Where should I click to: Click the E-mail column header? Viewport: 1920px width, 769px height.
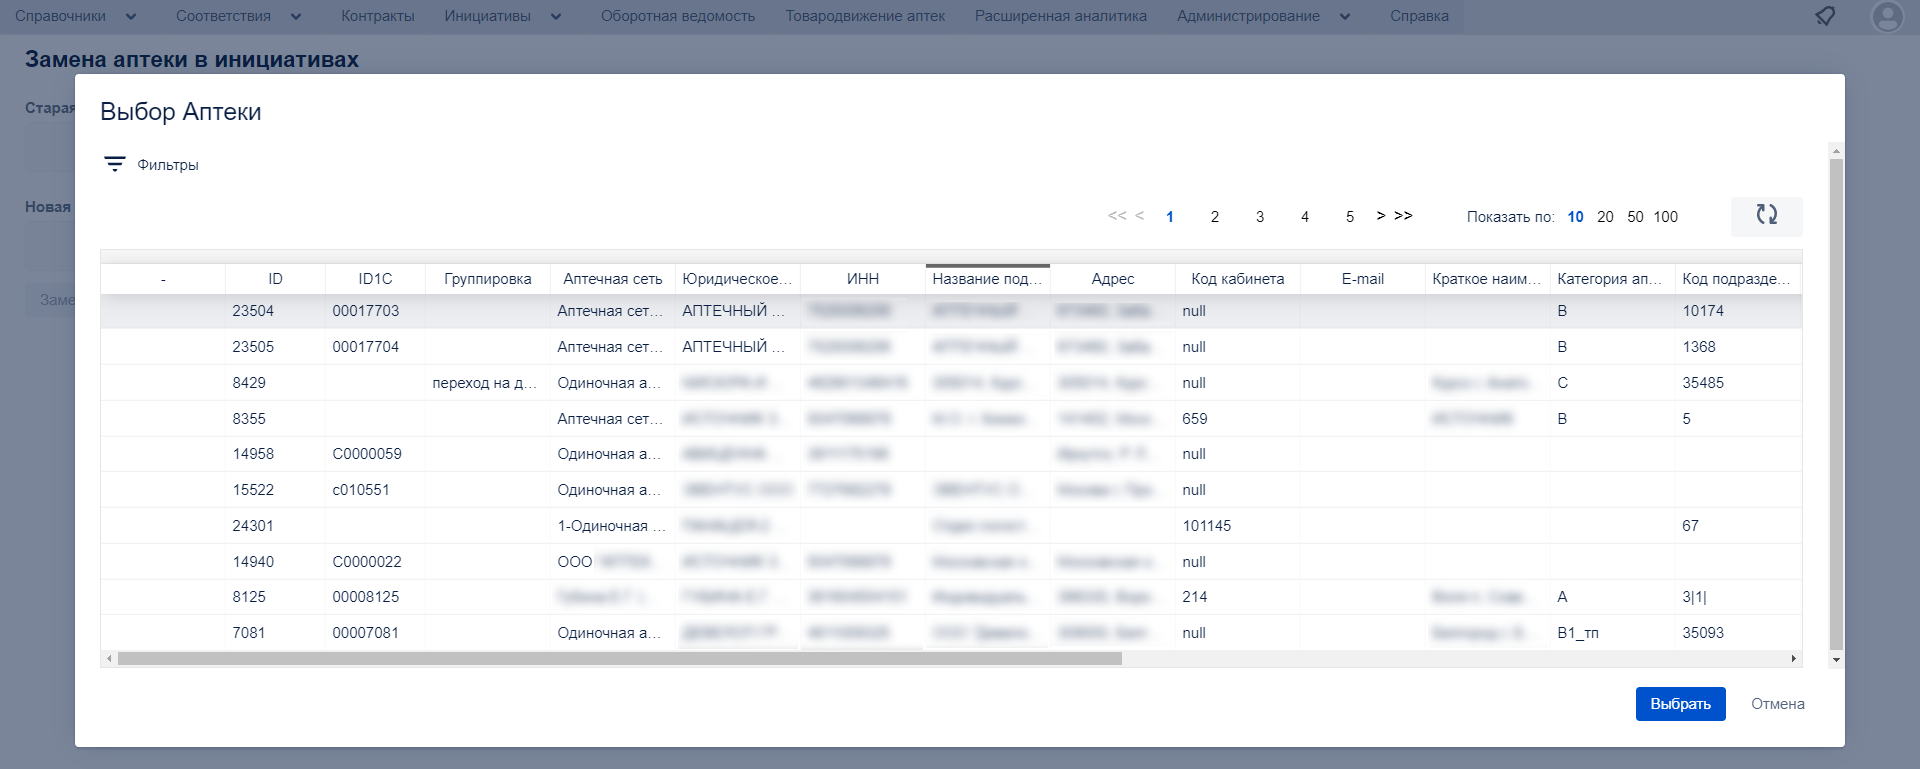[1363, 279]
